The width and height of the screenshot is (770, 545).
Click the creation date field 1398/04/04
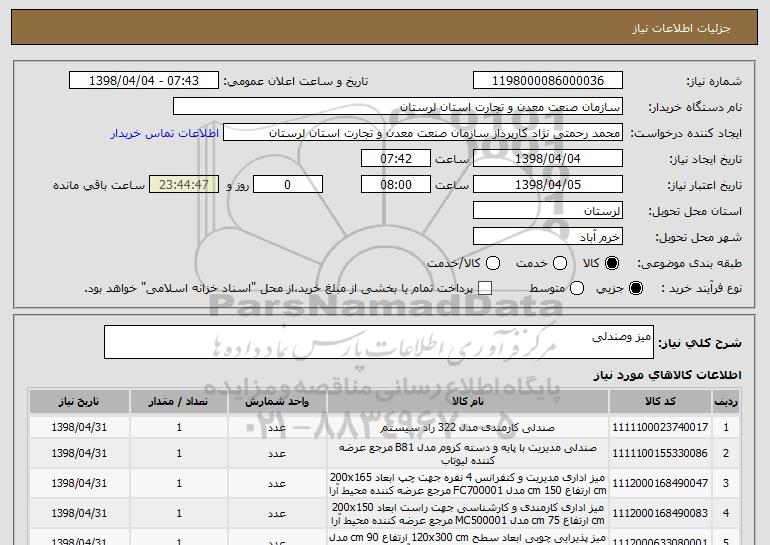548,159
